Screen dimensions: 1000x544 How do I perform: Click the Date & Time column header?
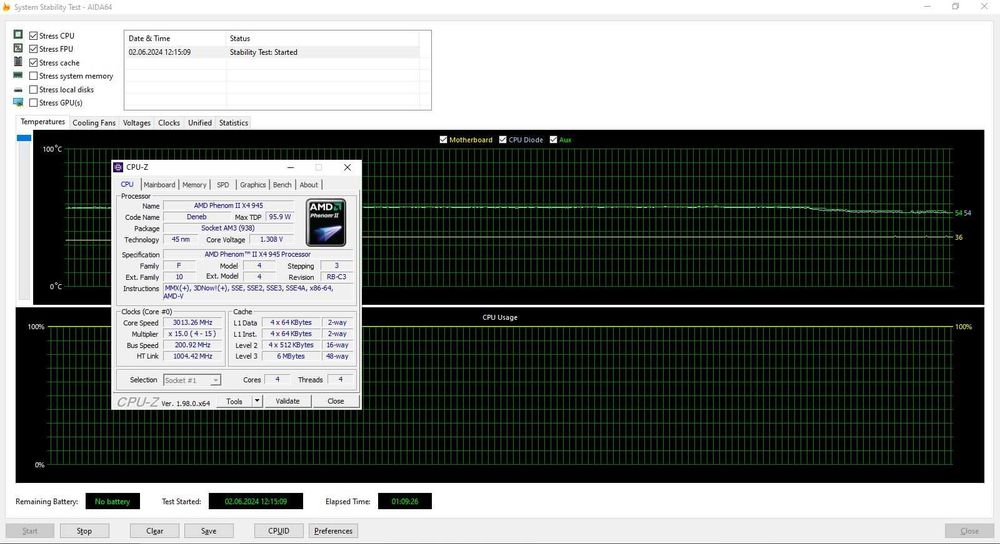coord(175,38)
